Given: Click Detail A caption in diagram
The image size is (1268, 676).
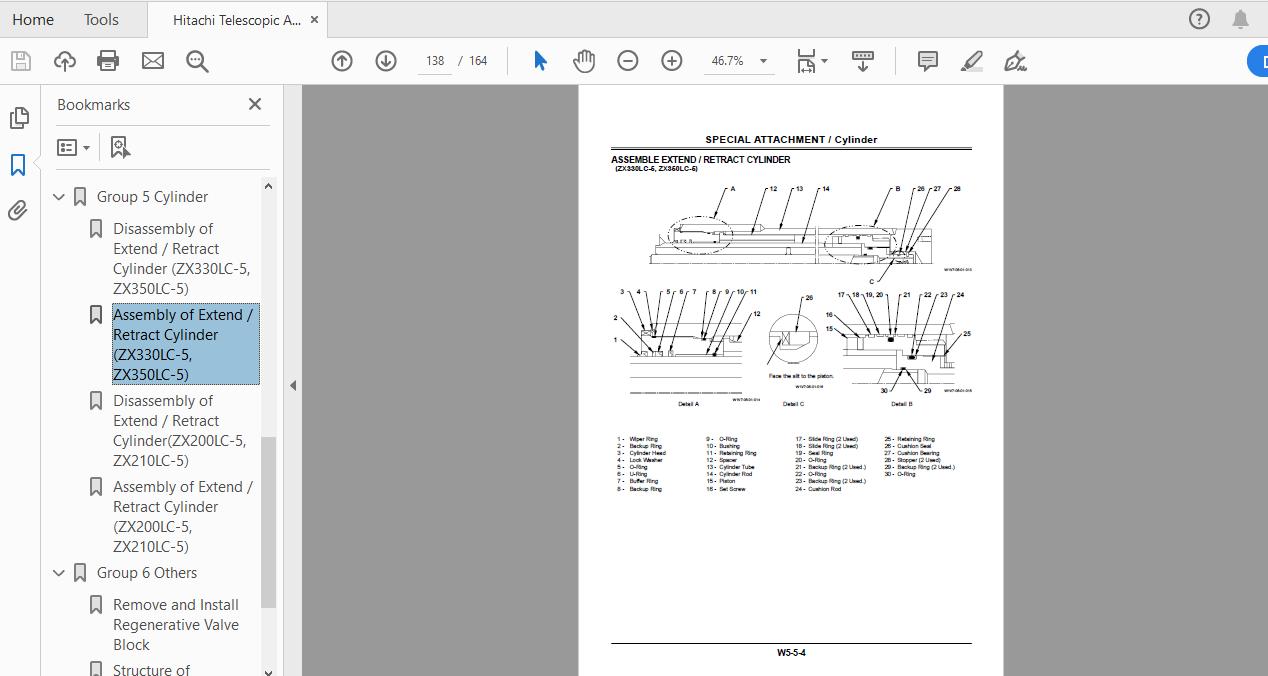Looking at the screenshot, I should (688, 404).
